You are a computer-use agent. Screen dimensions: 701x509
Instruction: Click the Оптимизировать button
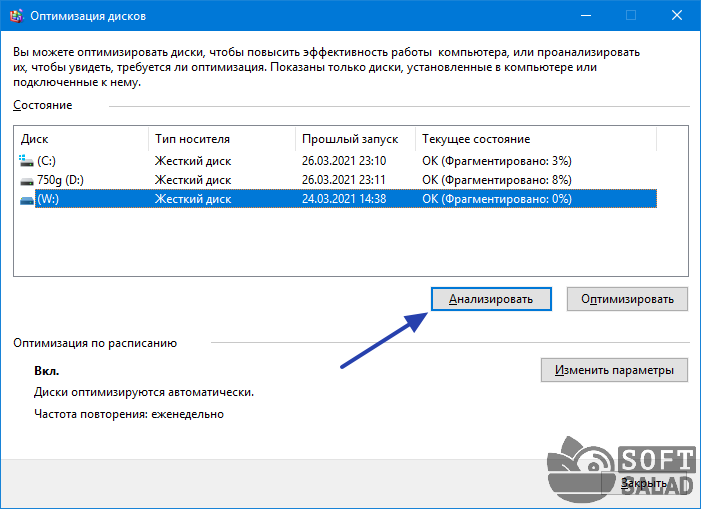pos(627,299)
